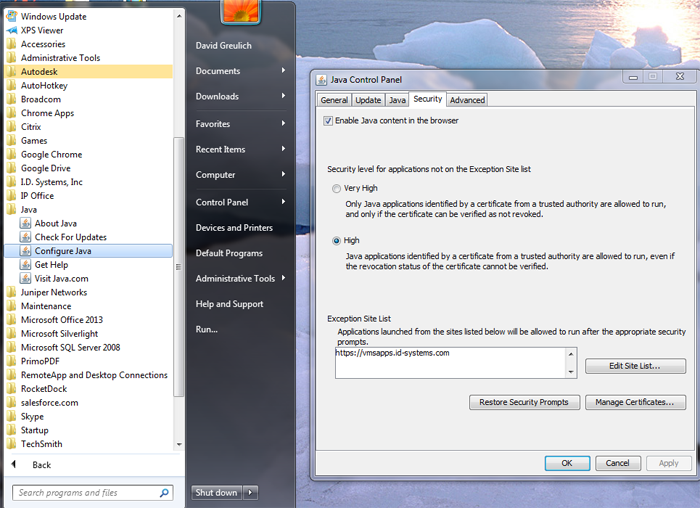
Task: Click the Get Help Java icon
Action: coord(25,265)
